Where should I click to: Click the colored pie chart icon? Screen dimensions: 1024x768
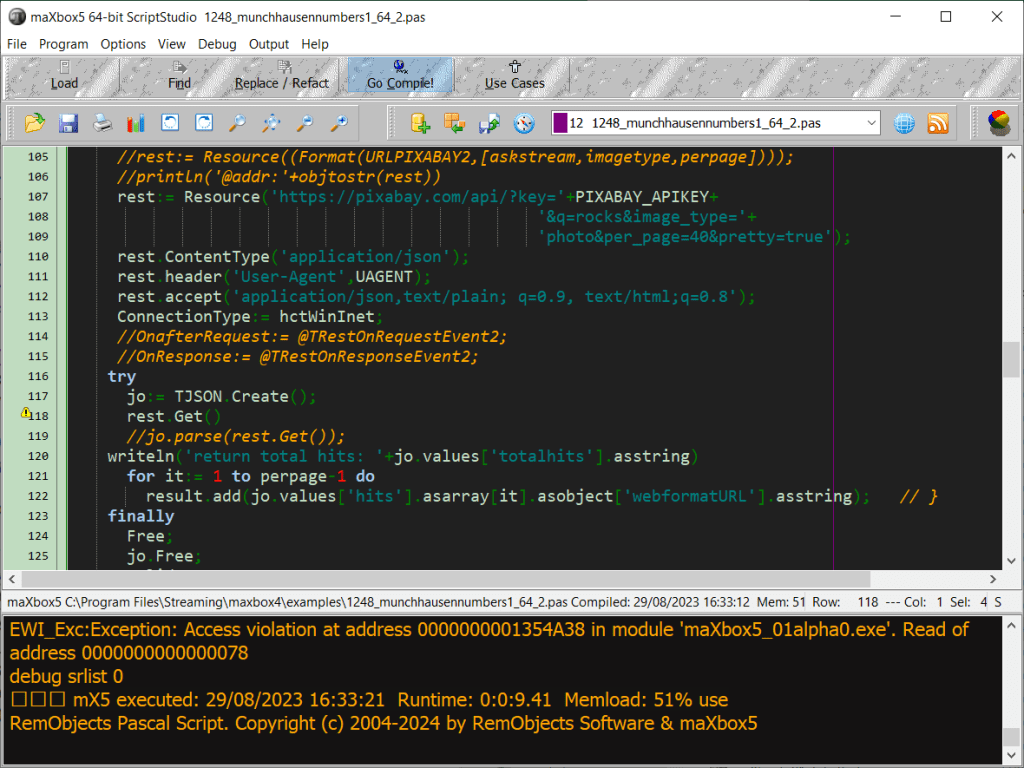pyautogui.click(x=998, y=123)
